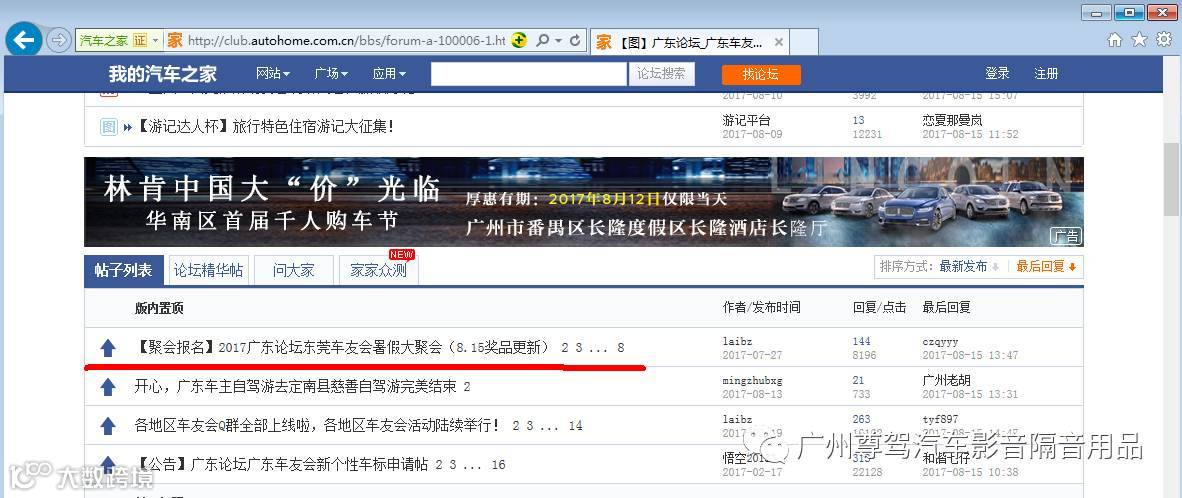Open the 登录 login link

coord(997,74)
